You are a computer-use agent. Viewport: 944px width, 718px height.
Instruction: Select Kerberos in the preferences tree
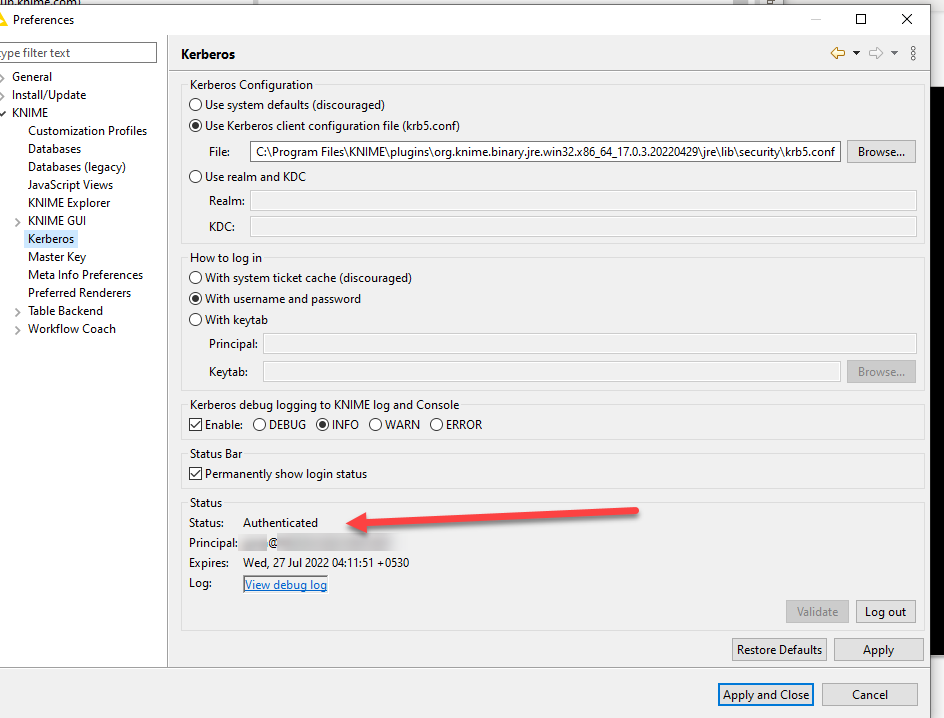(51, 239)
